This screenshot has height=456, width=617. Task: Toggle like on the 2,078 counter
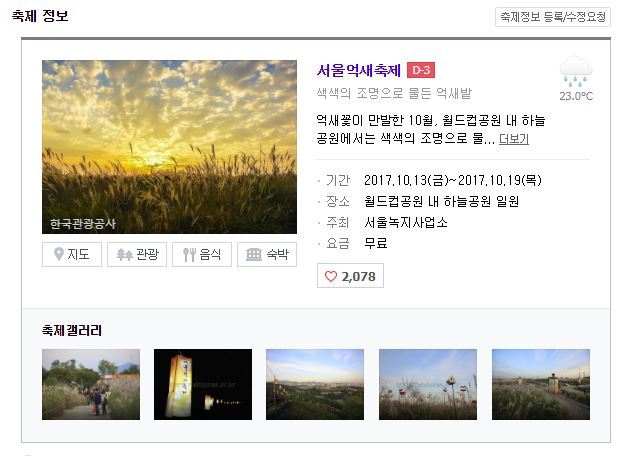[350, 276]
